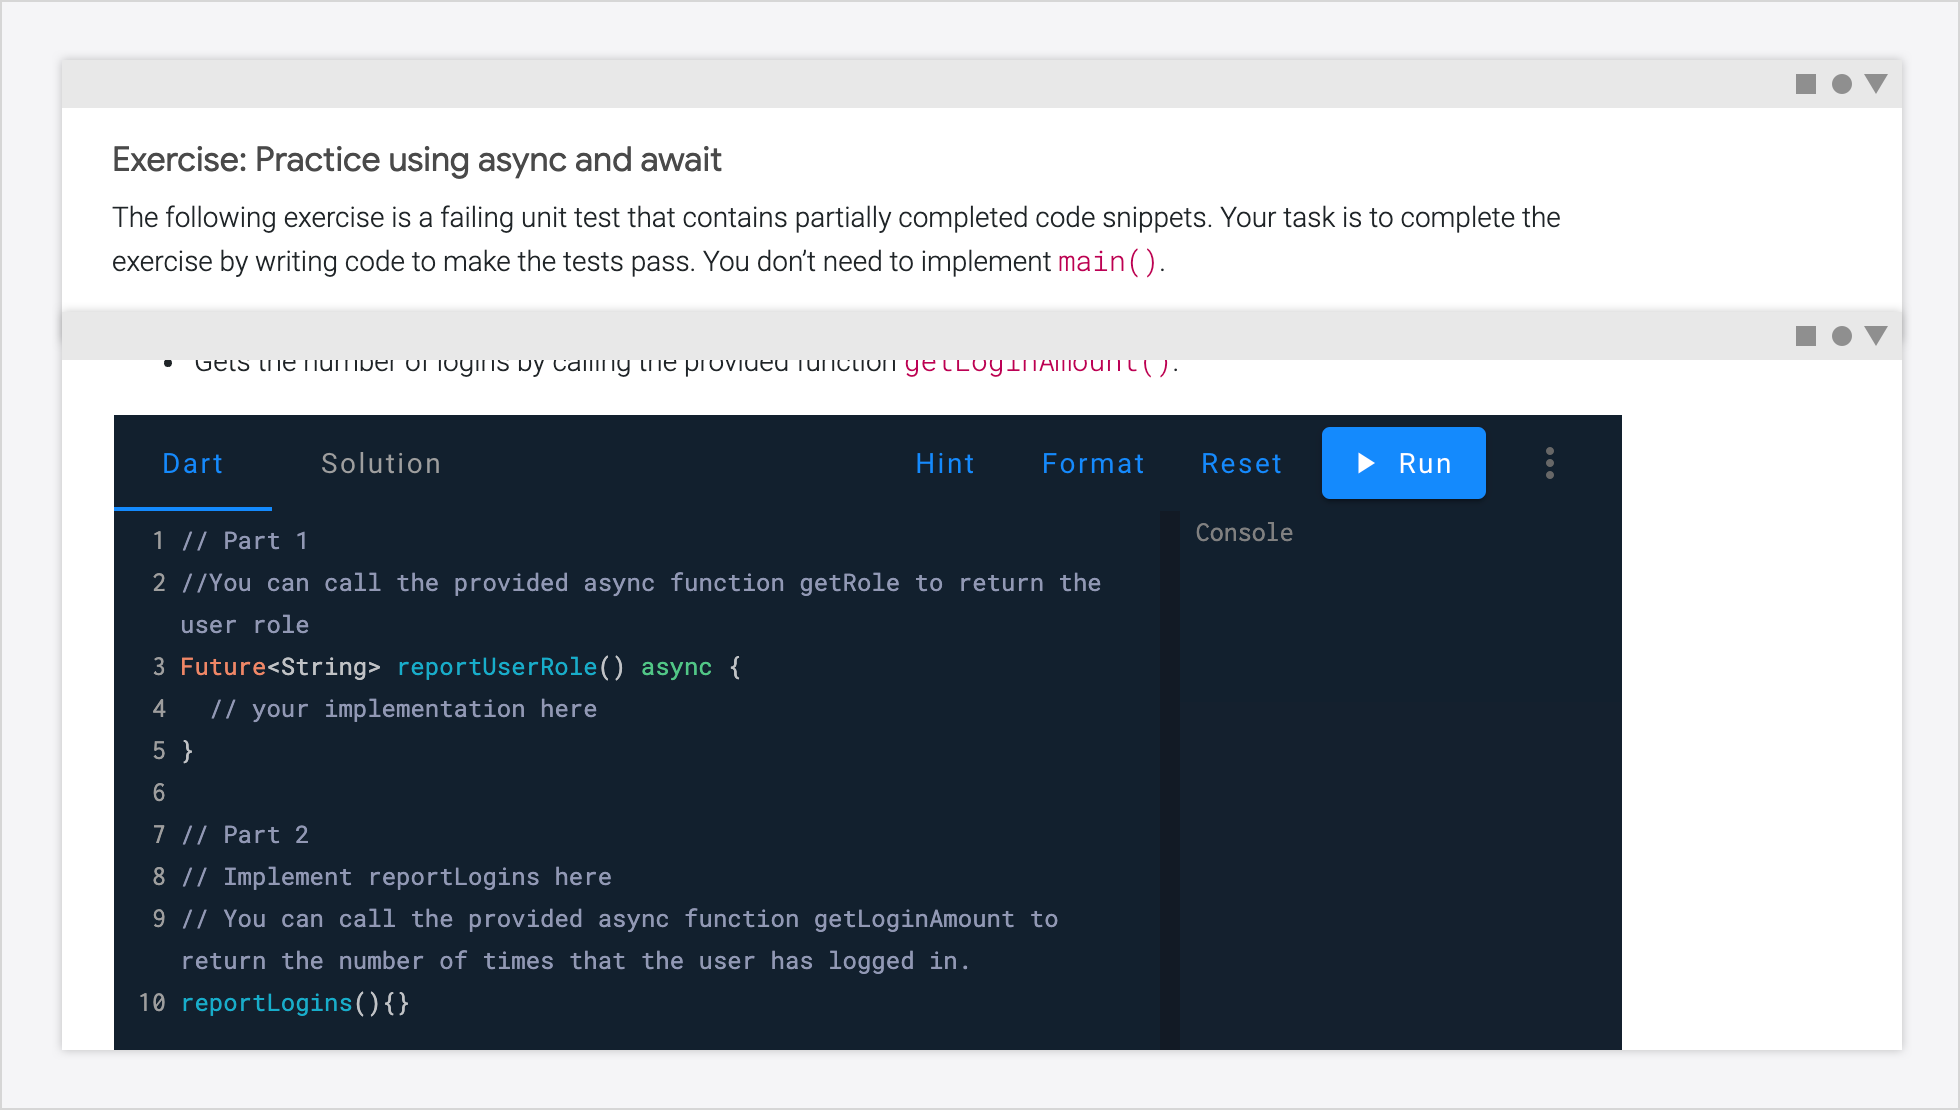Format the Dart code

(x=1093, y=463)
